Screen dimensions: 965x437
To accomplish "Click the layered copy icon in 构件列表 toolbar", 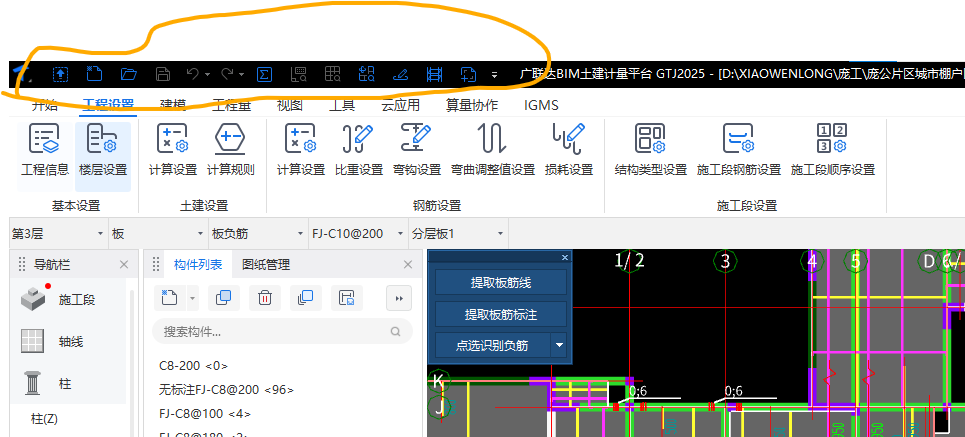I will [x=305, y=298].
